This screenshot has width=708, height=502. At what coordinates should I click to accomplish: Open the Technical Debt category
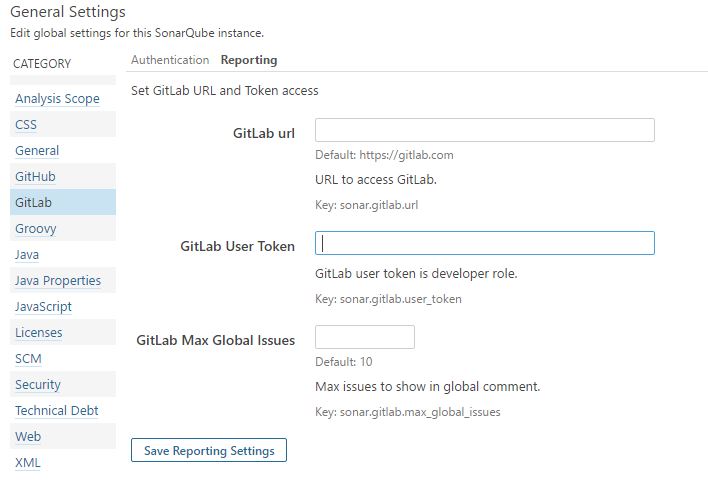pyautogui.click(x=56, y=410)
